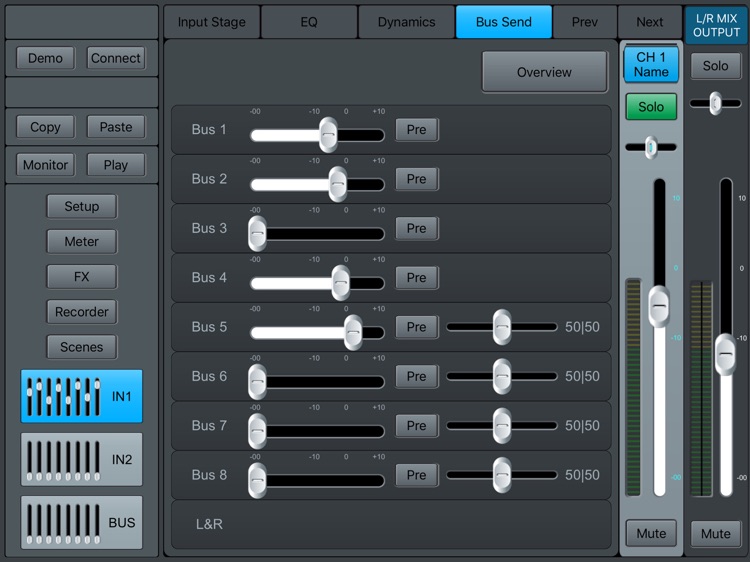Select the IN1 fader bank thumbnail
This screenshot has width=750, height=562.
tap(81, 396)
